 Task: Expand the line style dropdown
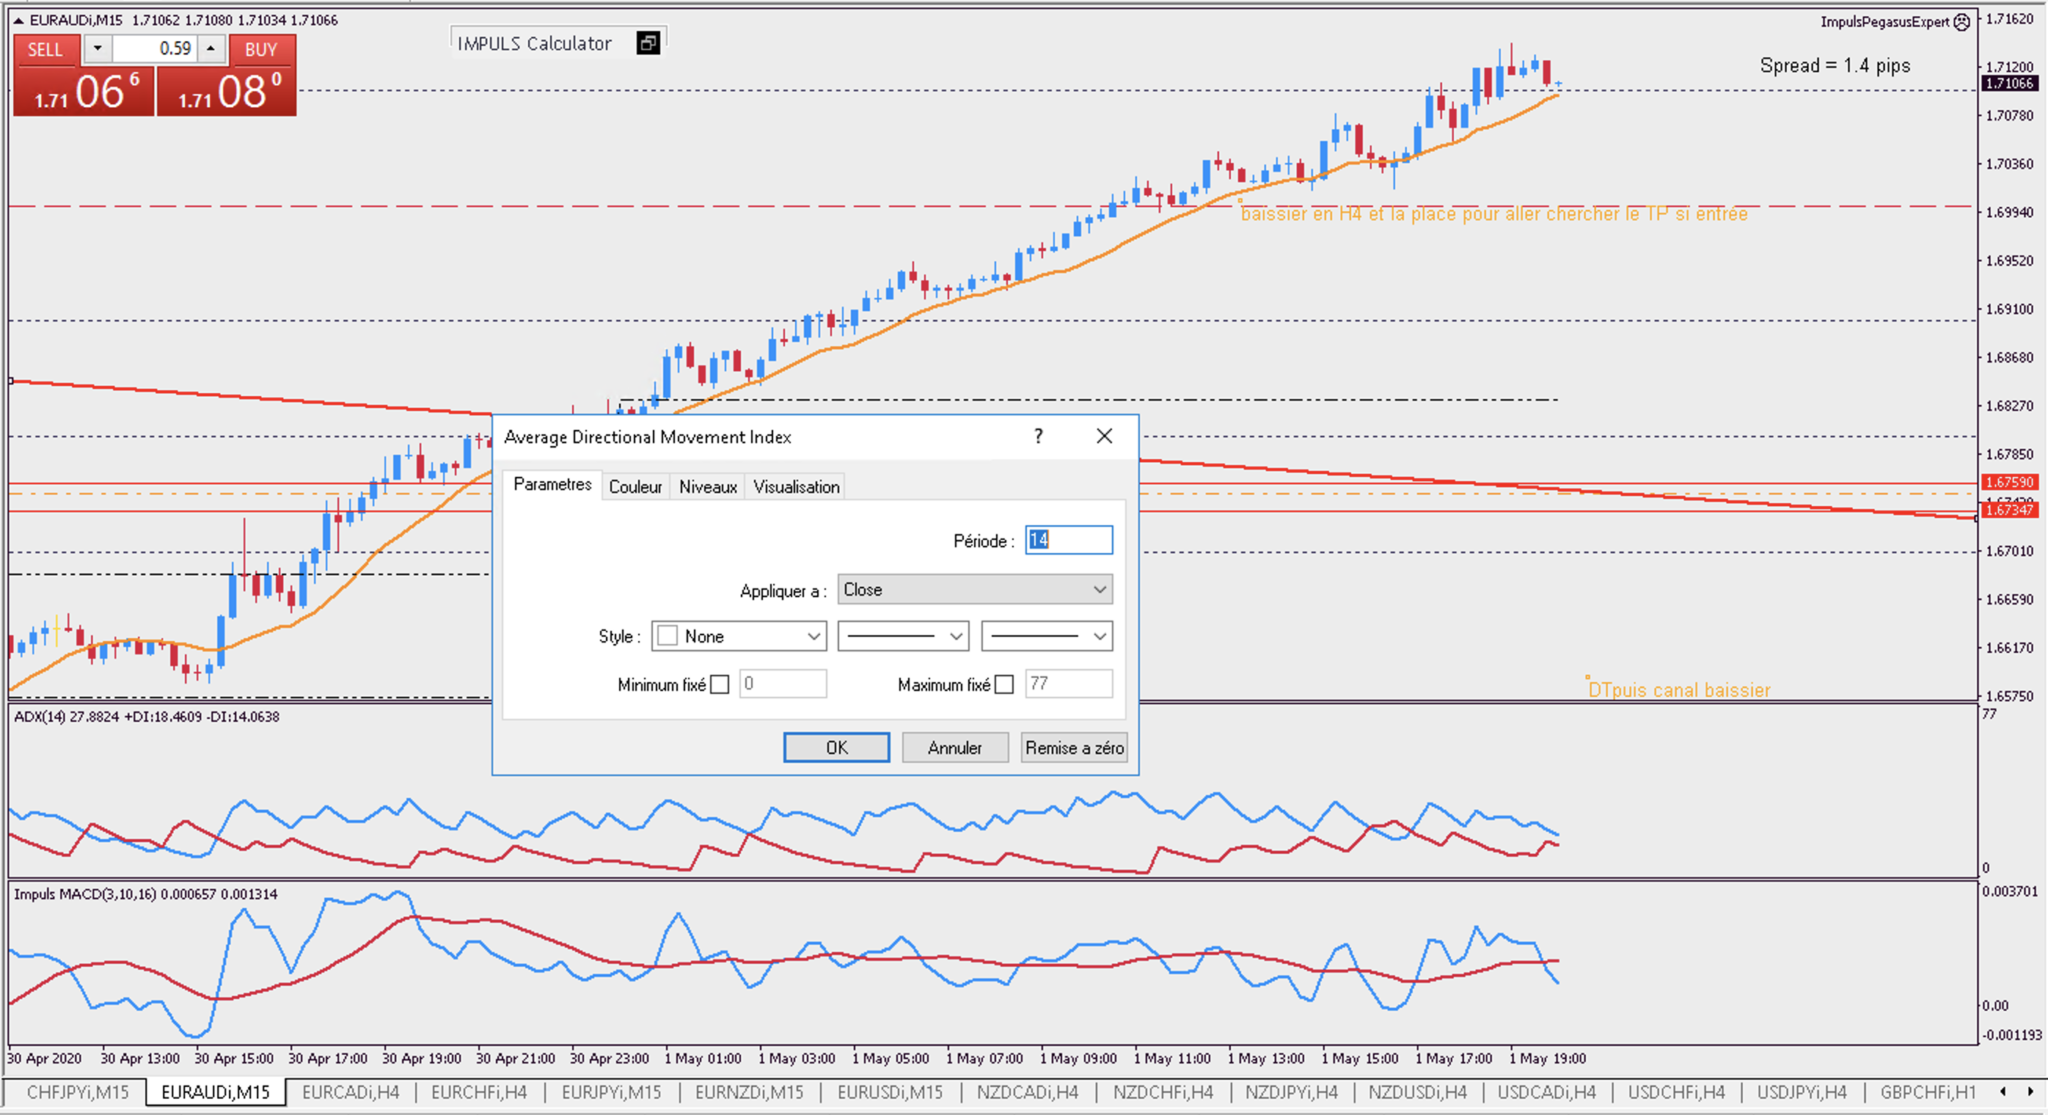click(902, 637)
